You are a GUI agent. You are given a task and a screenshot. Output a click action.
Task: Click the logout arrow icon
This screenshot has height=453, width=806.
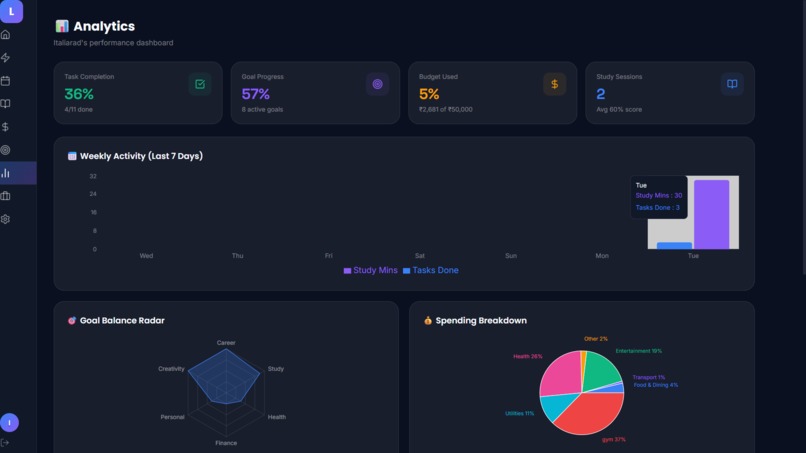(x=5, y=443)
